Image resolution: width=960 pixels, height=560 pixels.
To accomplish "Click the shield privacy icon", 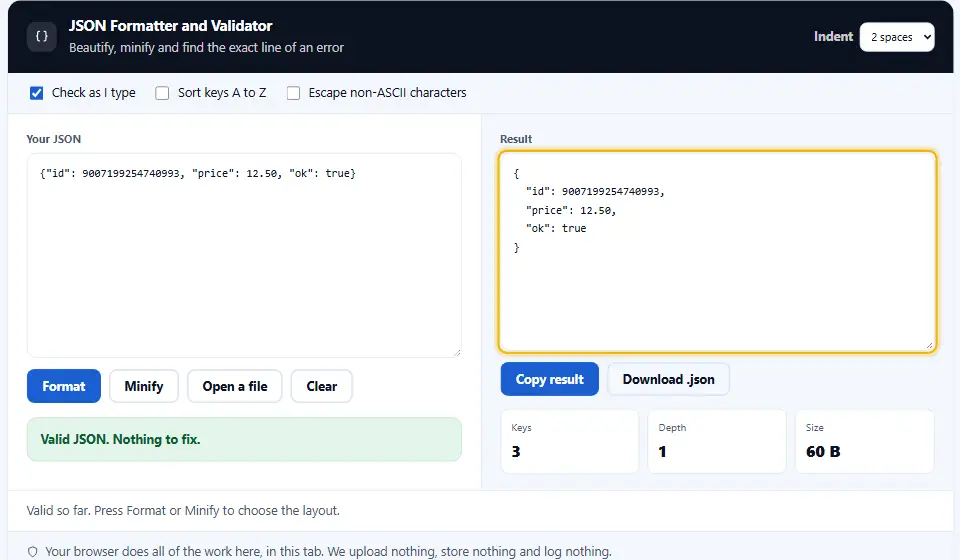I will (x=32, y=551).
